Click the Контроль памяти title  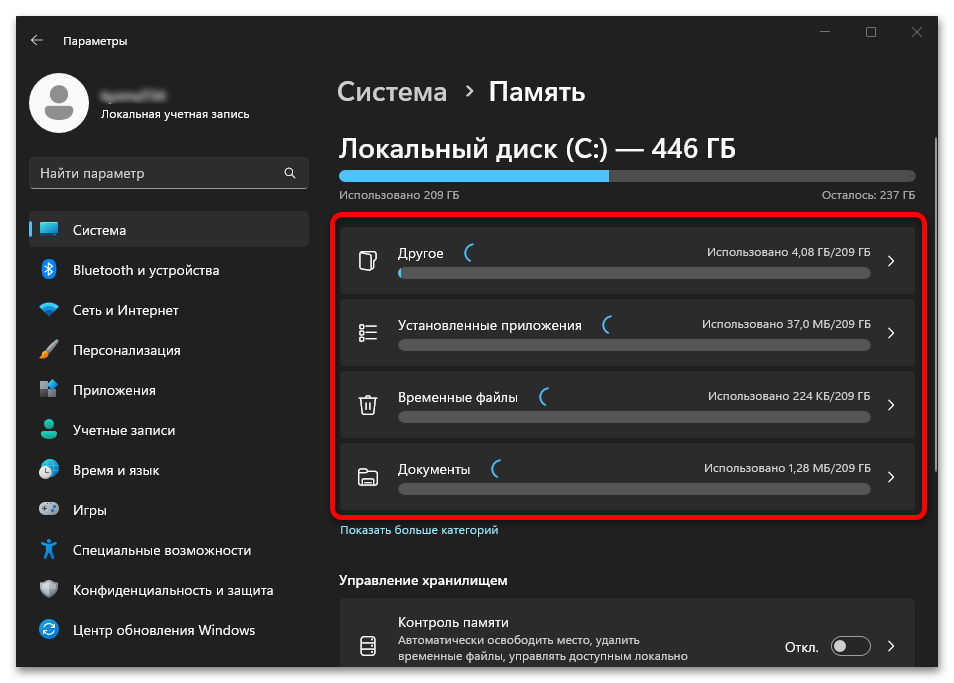pos(453,622)
